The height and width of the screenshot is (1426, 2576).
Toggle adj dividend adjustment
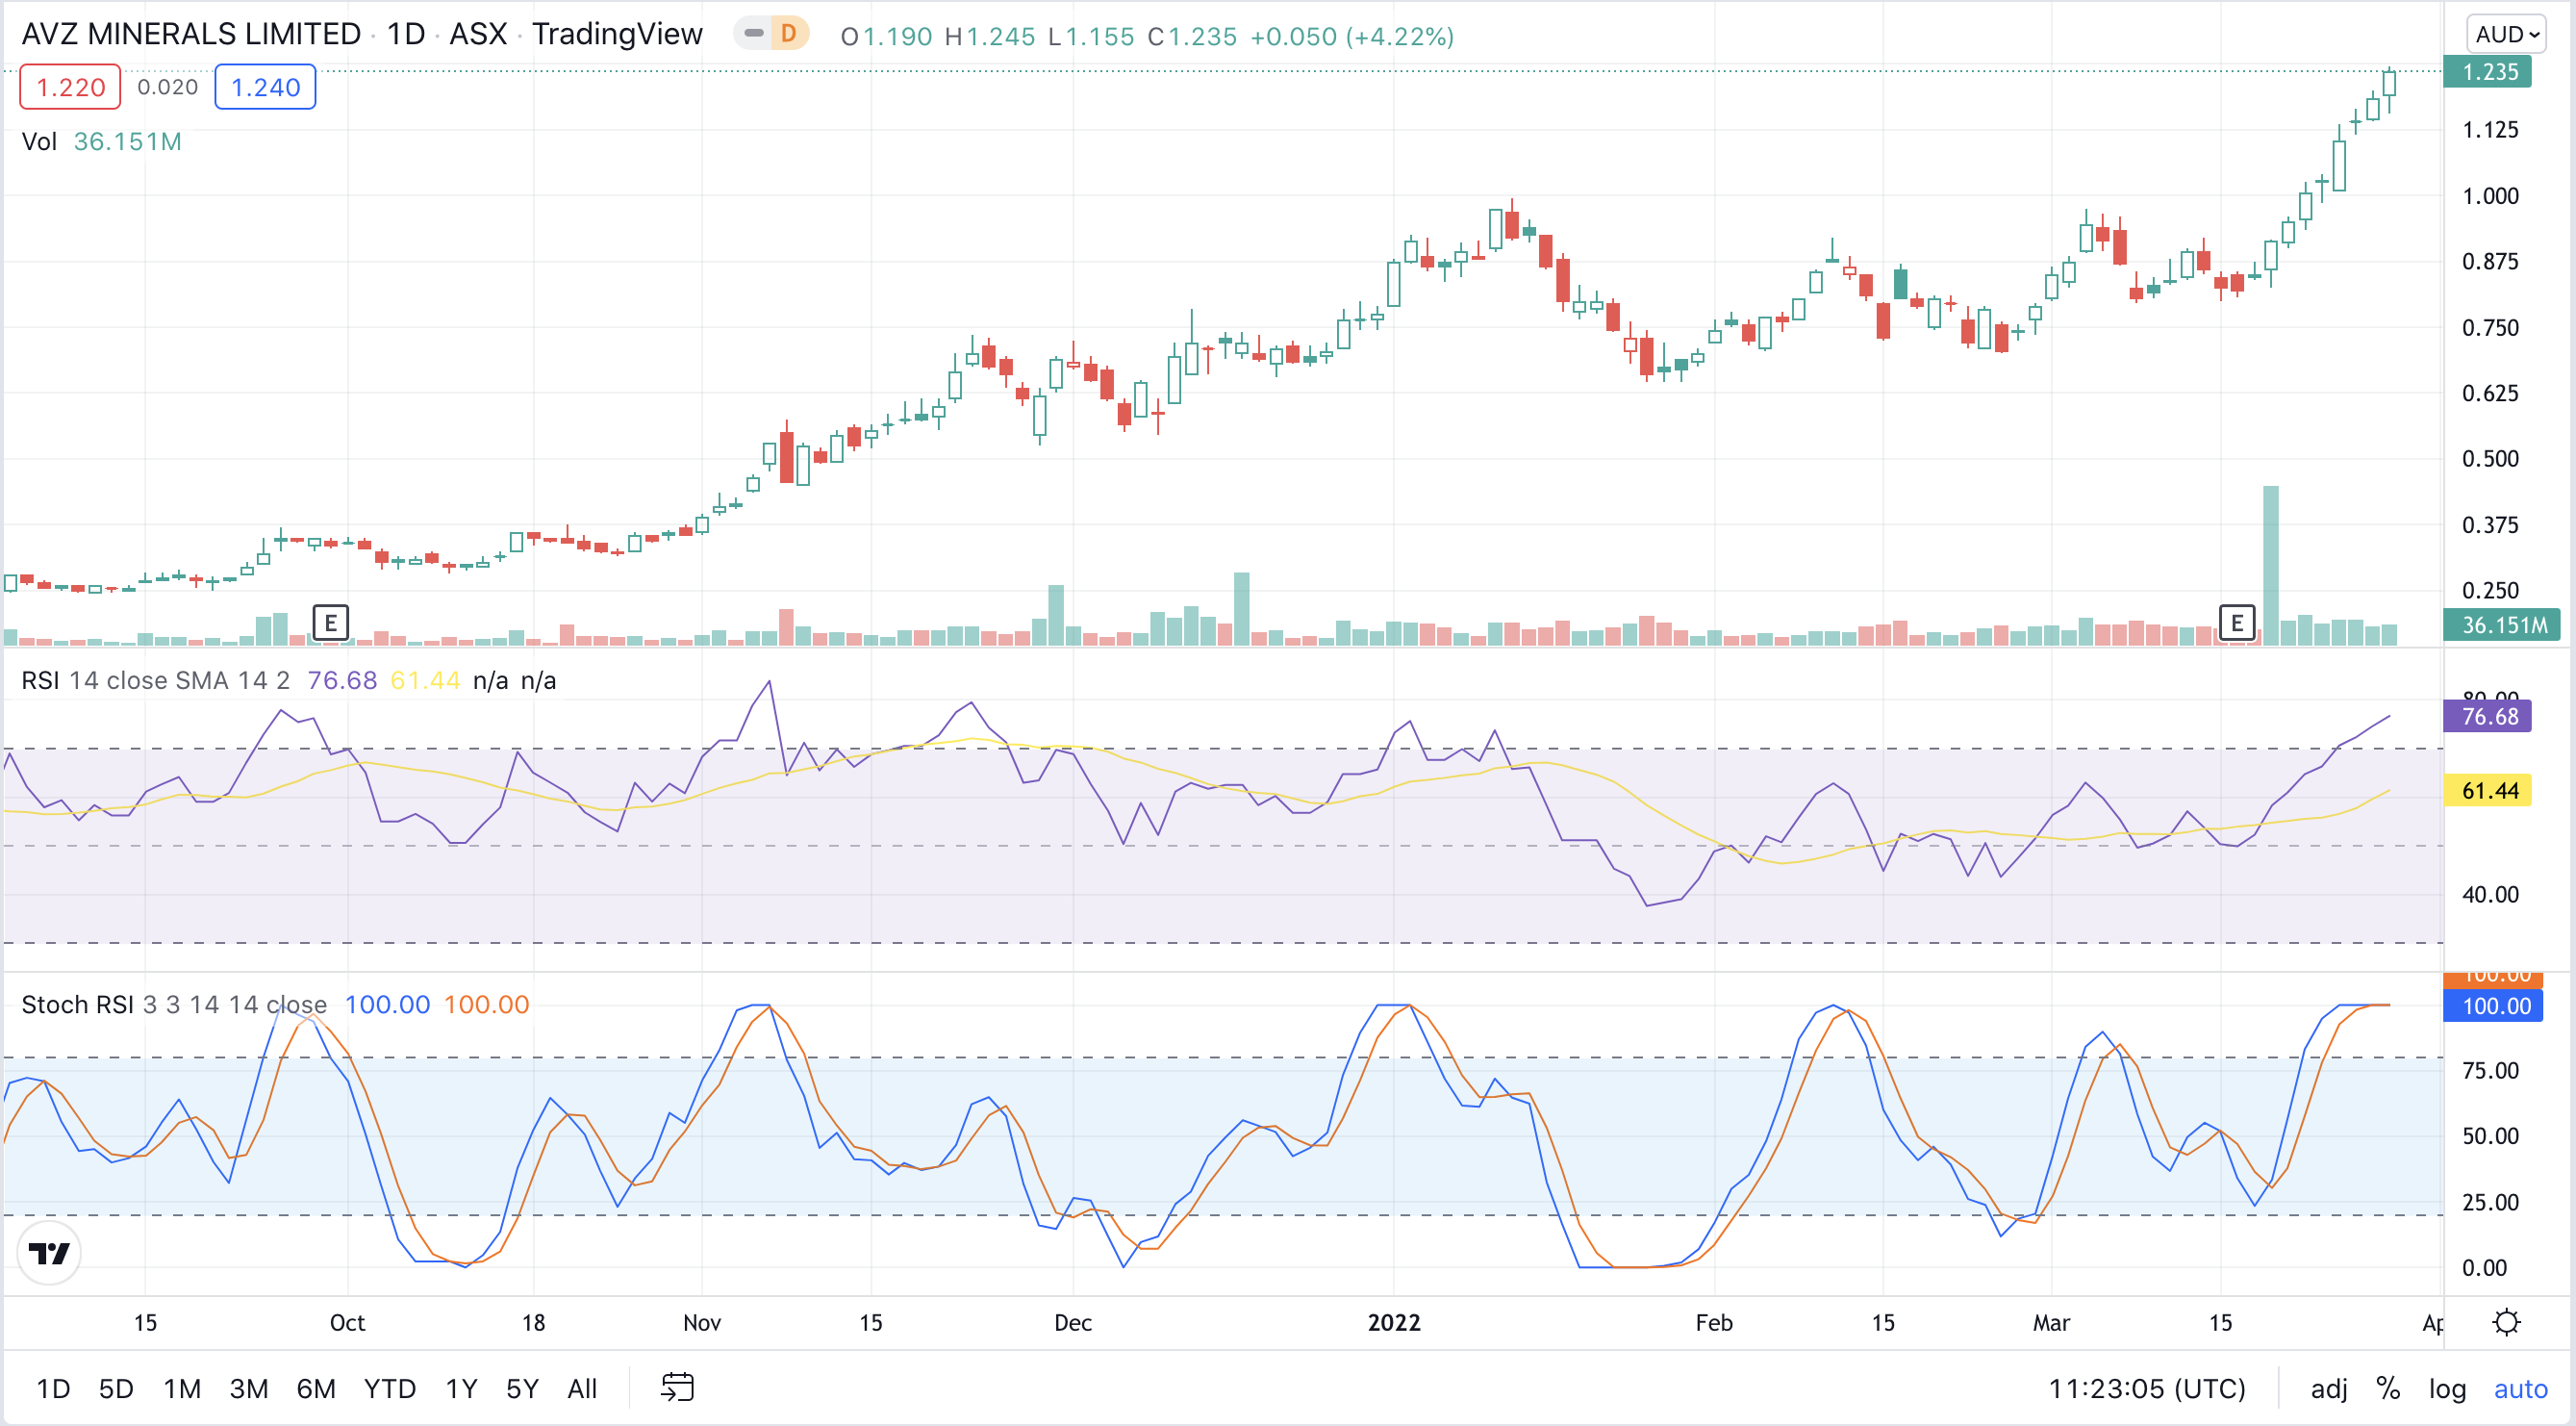[2328, 1388]
